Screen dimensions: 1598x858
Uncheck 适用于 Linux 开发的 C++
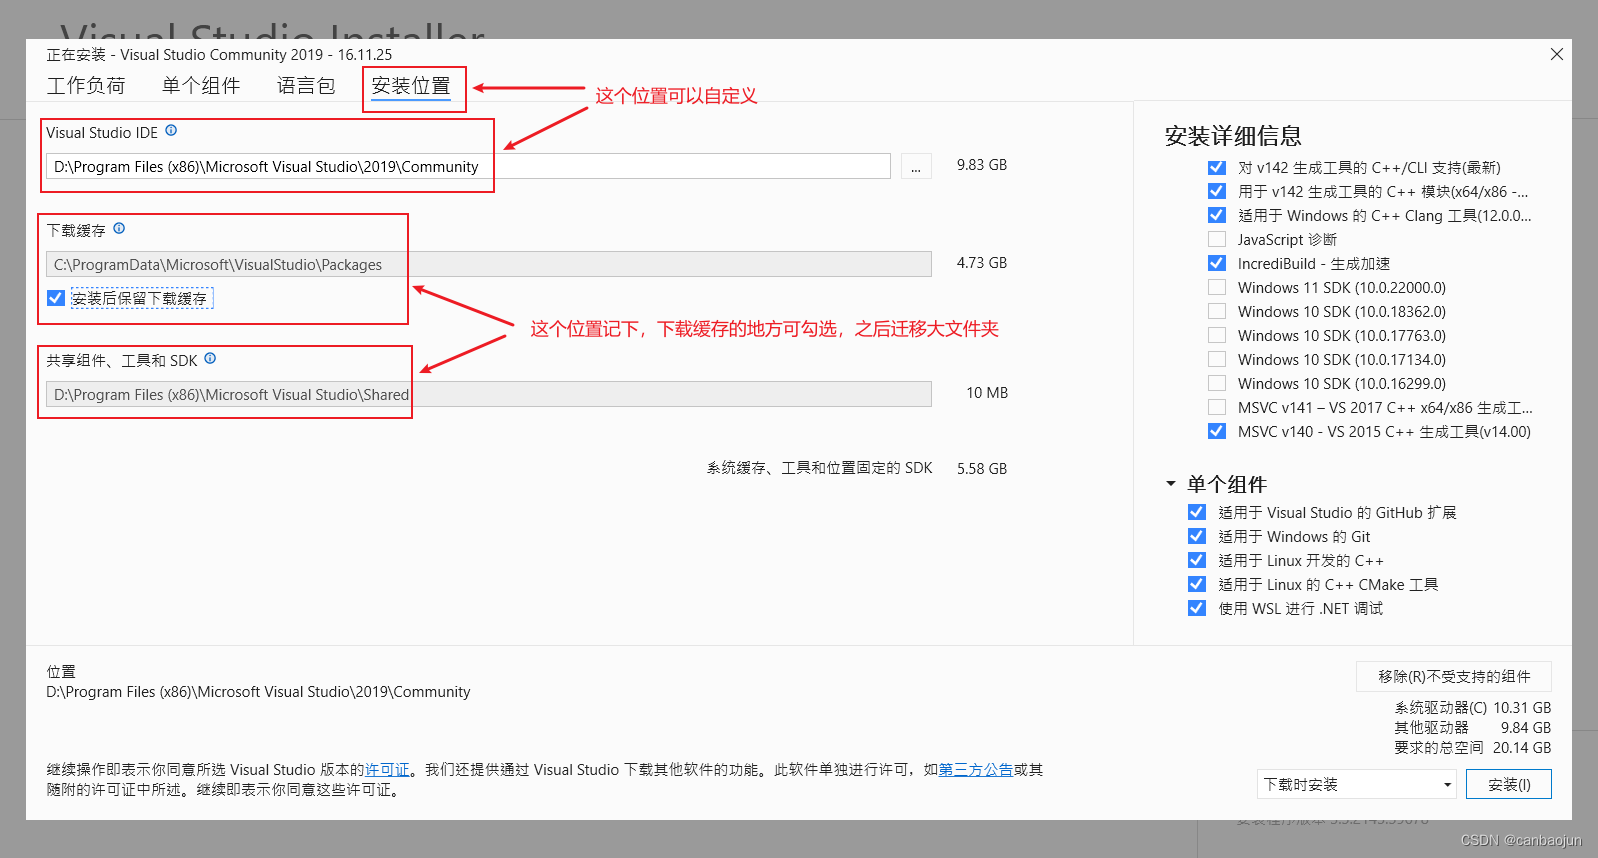(x=1197, y=560)
